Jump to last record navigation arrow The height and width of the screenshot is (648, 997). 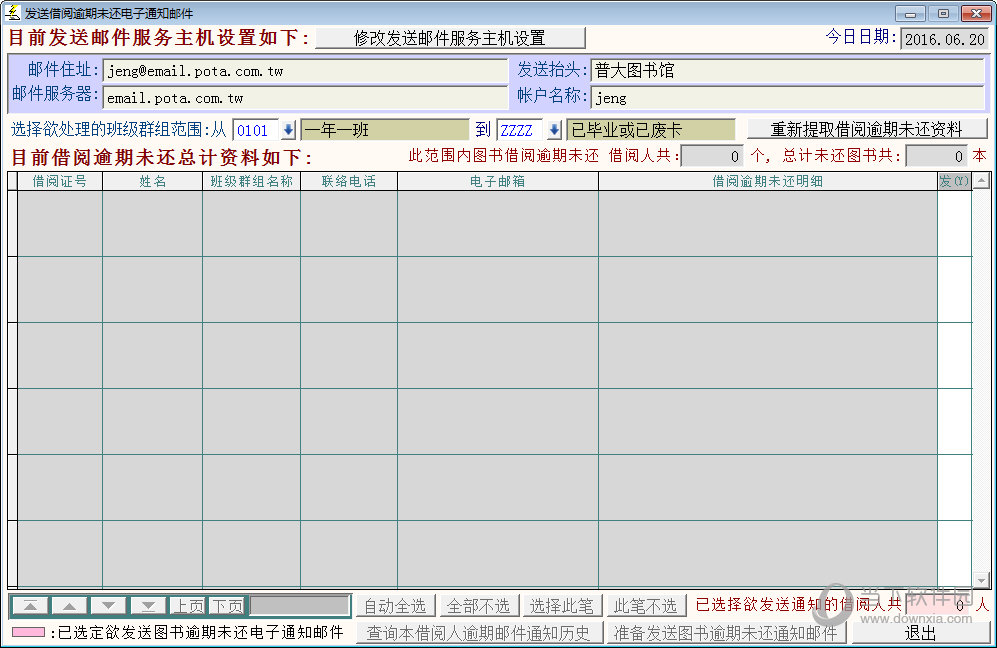[148, 606]
